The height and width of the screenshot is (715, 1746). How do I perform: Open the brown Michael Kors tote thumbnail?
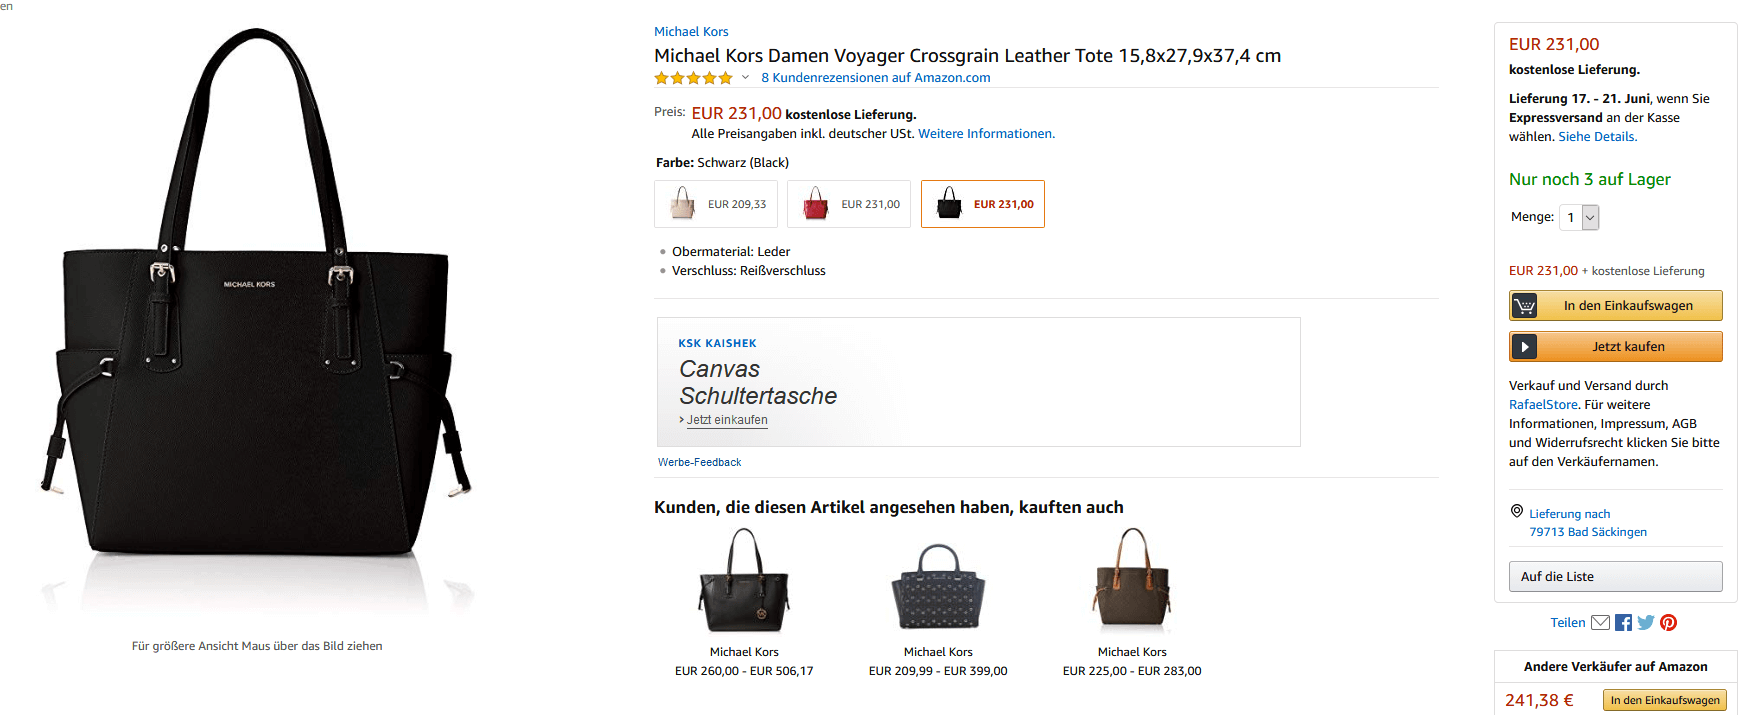[1132, 580]
